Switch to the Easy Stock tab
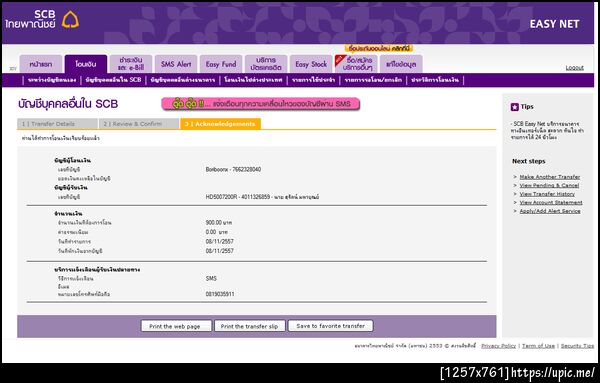Screen dimensions: 600x383 pyautogui.click(x=311, y=64)
